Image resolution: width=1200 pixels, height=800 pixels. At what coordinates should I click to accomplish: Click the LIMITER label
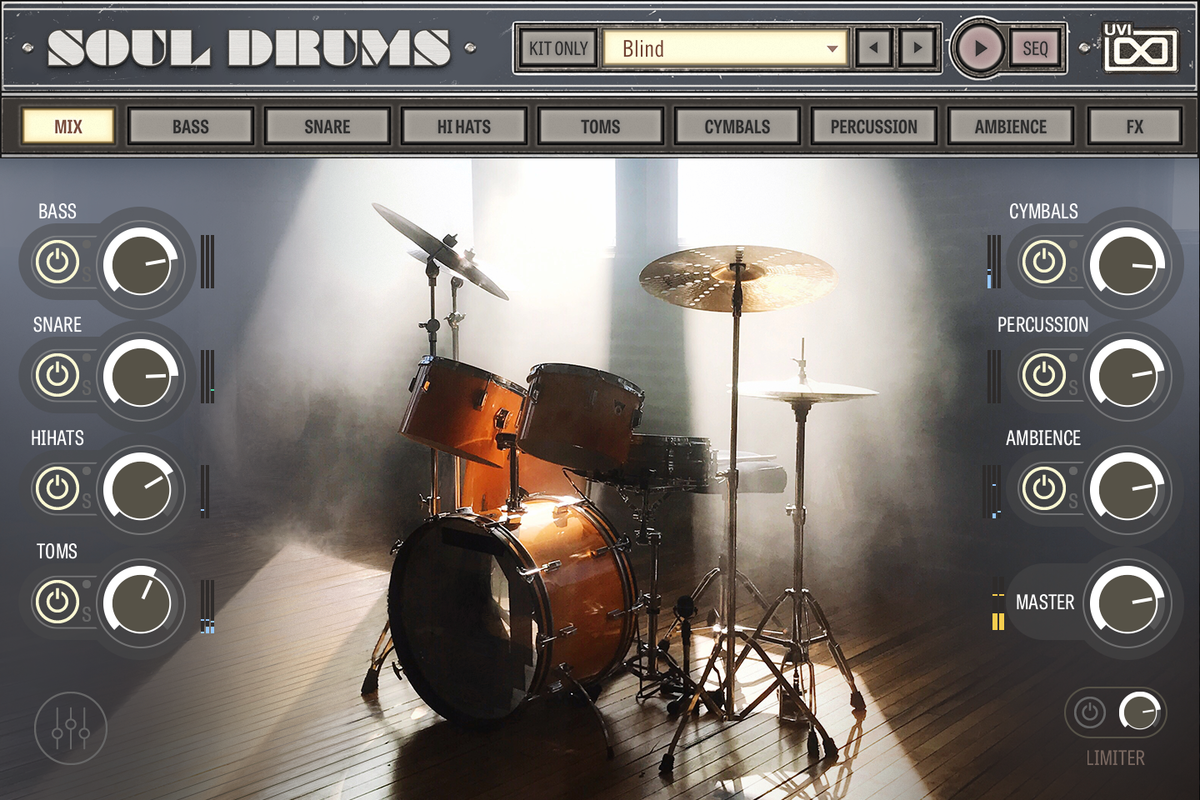click(x=1116, y=758)
